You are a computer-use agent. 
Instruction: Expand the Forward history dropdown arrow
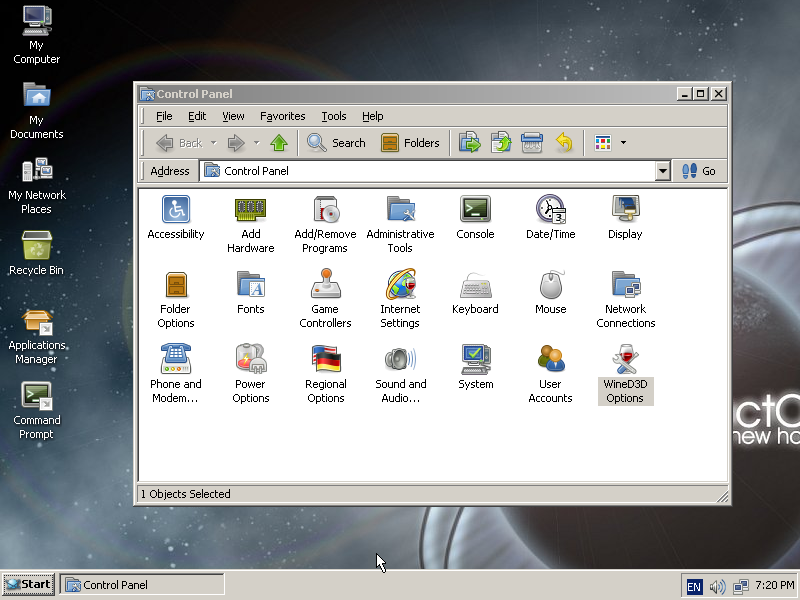[x=256, y=143]
